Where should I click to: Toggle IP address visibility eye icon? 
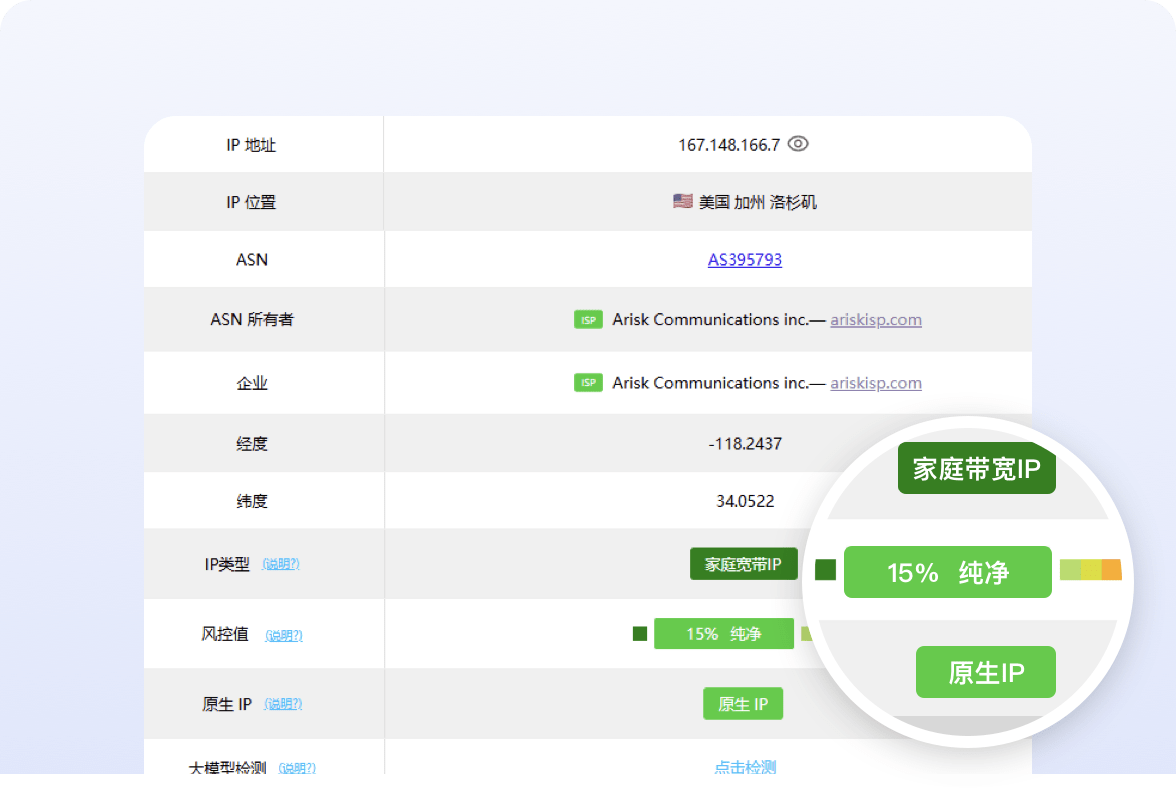[798, 143]
